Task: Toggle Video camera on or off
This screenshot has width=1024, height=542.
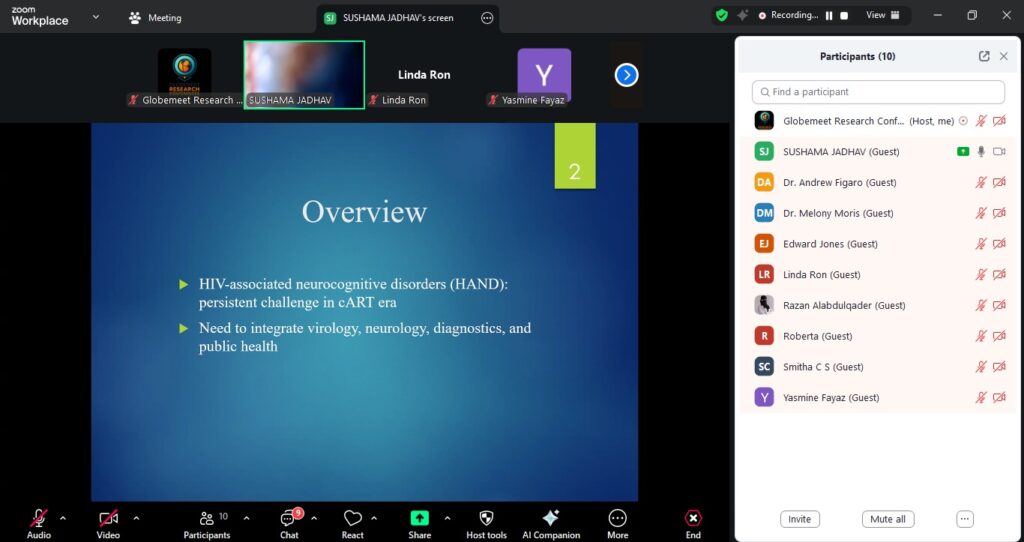Action: pyautogui.click(x=108, y=518)
